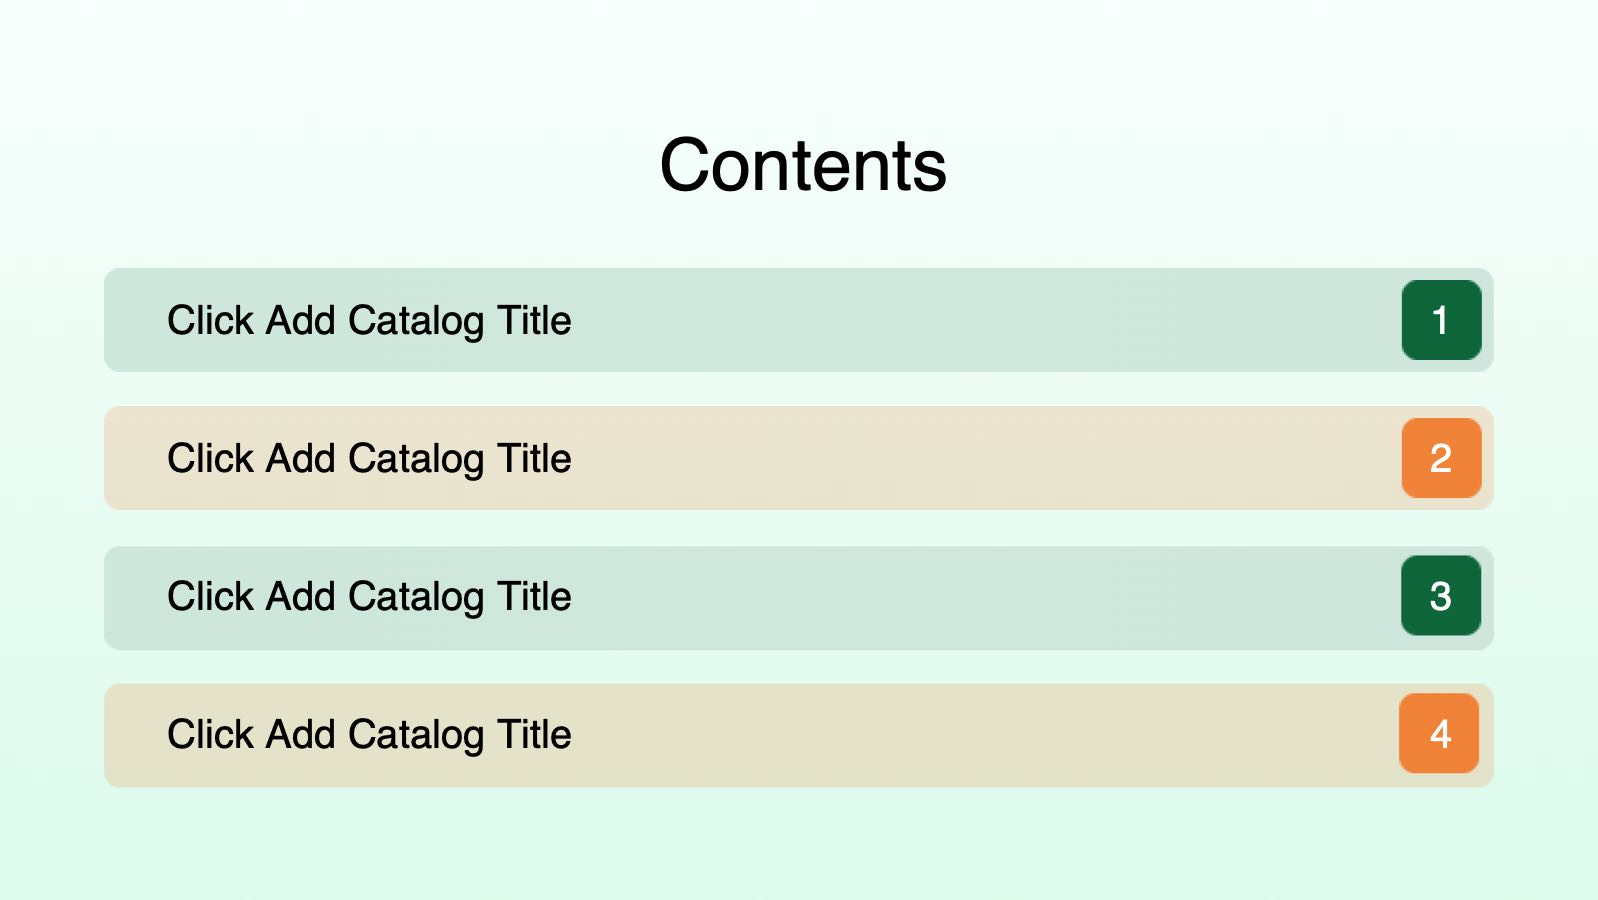Screen dimensions: 1598x900
Task: Select the Catalog Title text beside badge 2
Action: 369,459
